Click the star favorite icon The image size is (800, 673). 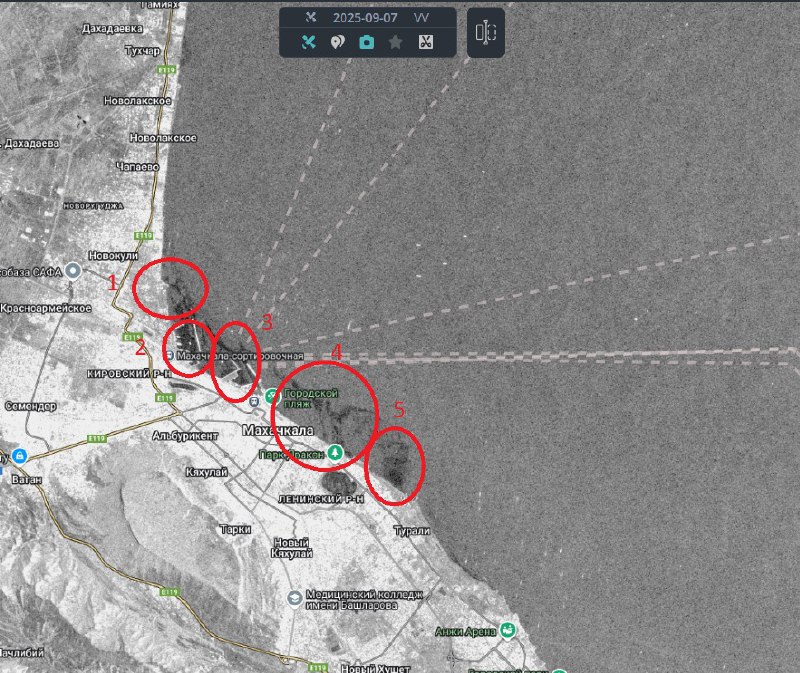click(396, 42)
